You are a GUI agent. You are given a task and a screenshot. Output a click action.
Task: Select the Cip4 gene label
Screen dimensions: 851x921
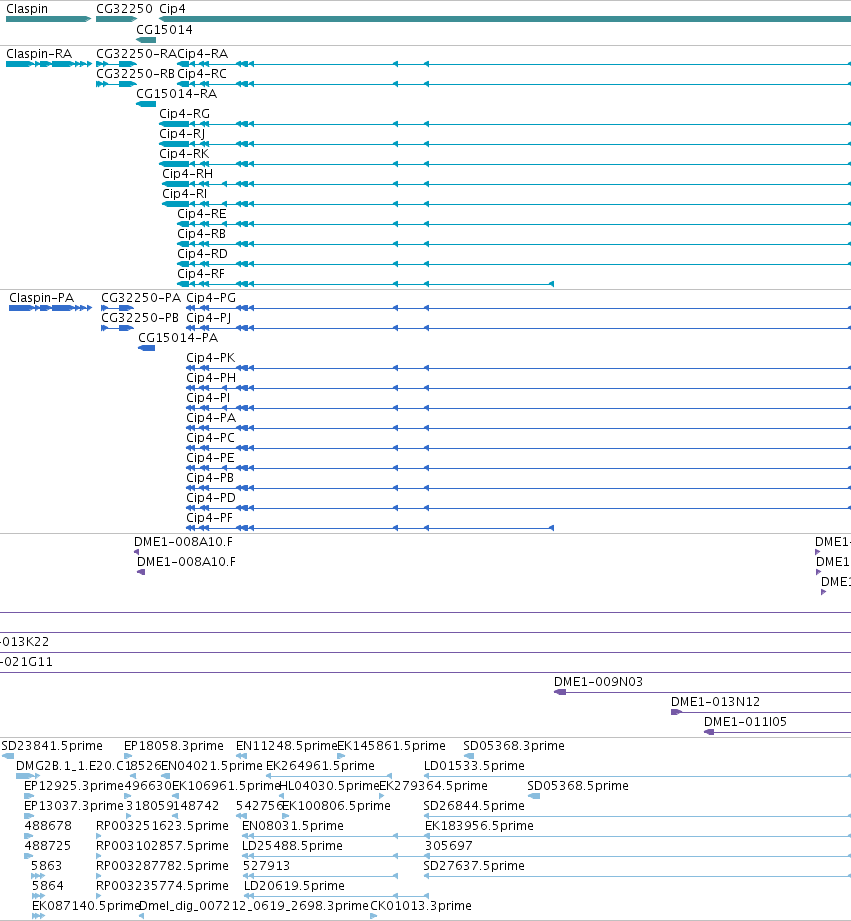coord(172,9)
